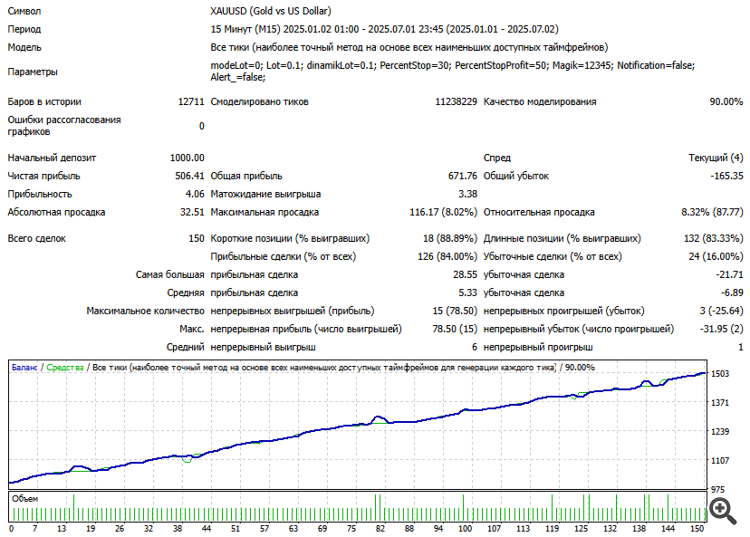Image resolution: width=750 pixels, height=537 pixels.
Task: Click profit factor value 4.06
Action: point(195,194)
